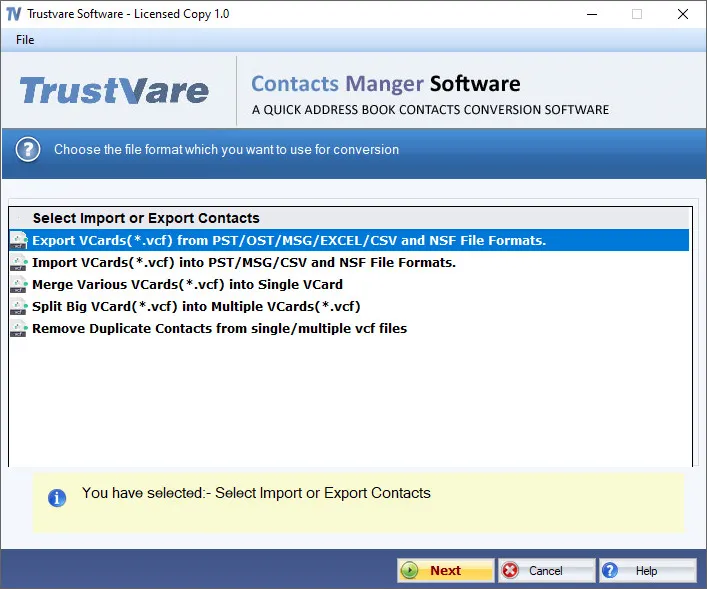Minimize the Trustvare Software window

click(x=592, y=14)
